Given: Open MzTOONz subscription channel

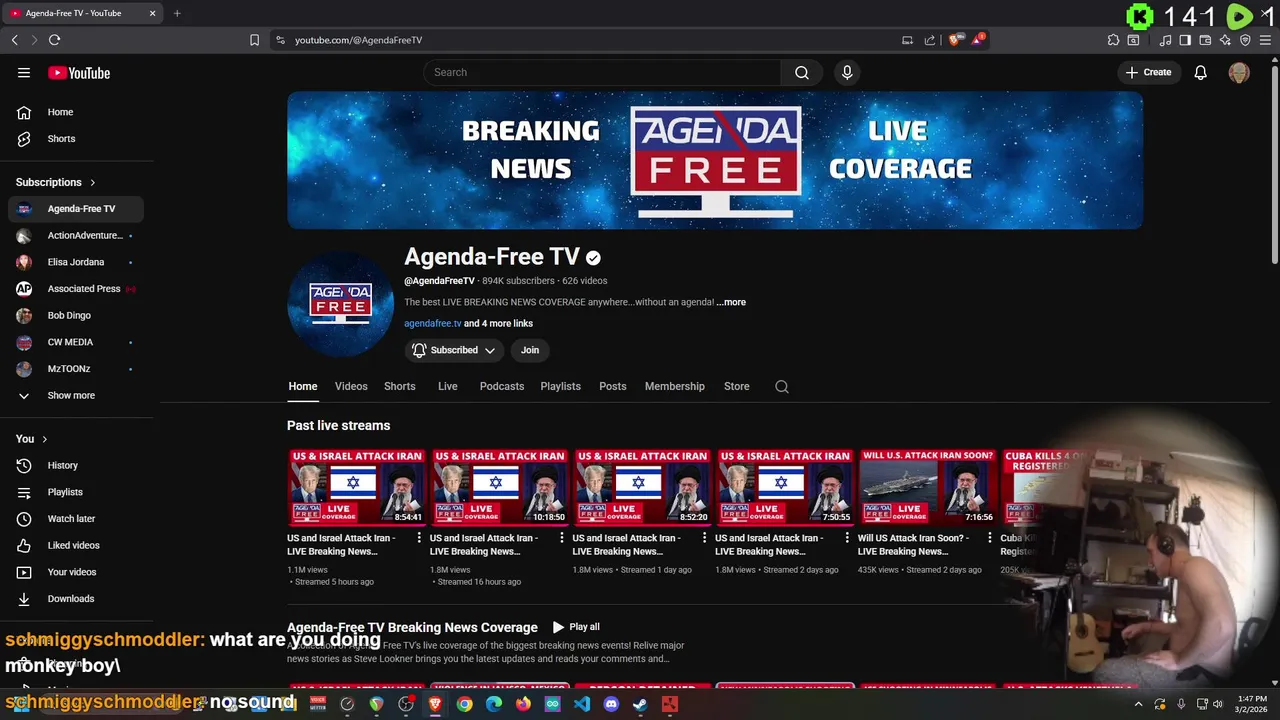Looking at the screenshot, I should point(77,369).
